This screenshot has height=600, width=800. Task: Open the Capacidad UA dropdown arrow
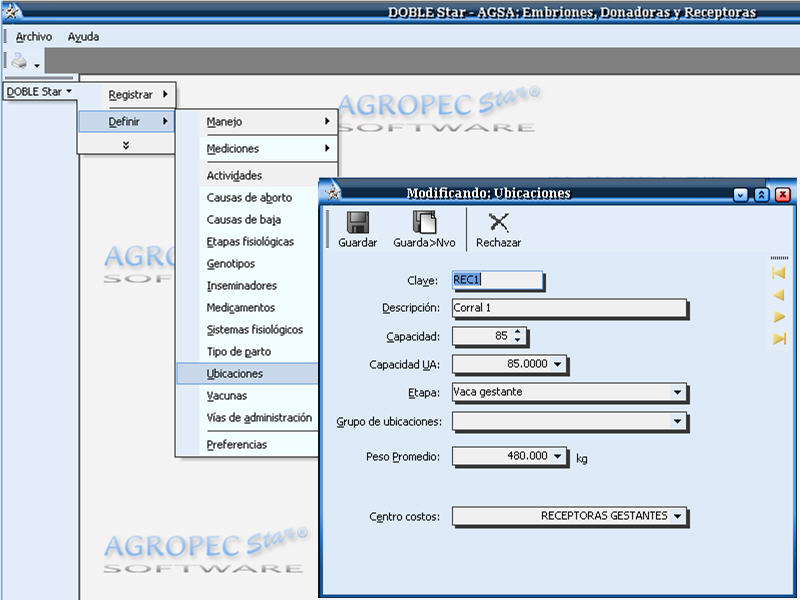tap(558, 364)
